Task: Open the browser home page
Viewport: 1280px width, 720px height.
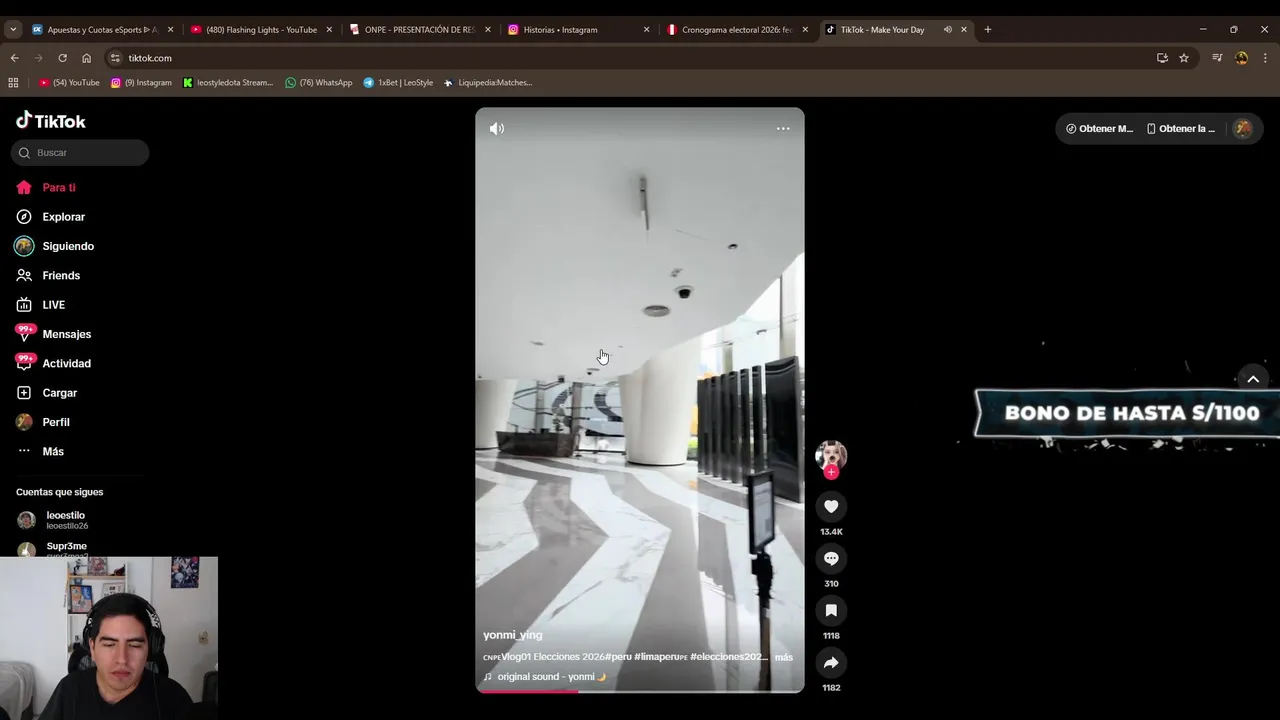Action: (x=86, y=58)
